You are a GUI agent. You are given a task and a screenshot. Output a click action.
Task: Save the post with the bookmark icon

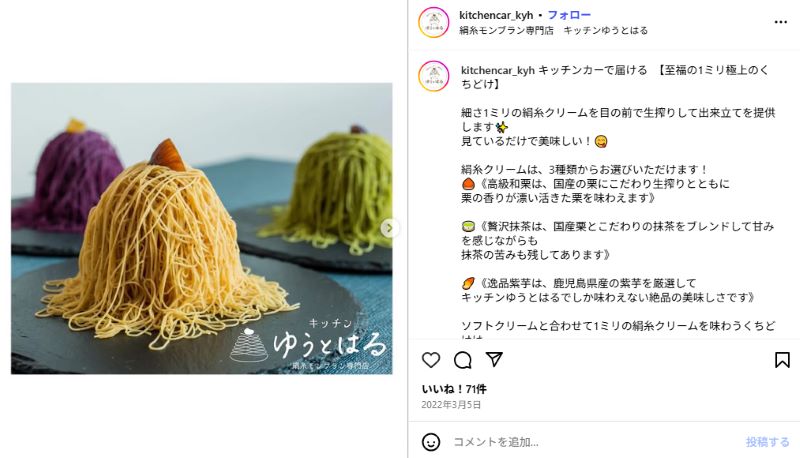click(x=782, y=360)
